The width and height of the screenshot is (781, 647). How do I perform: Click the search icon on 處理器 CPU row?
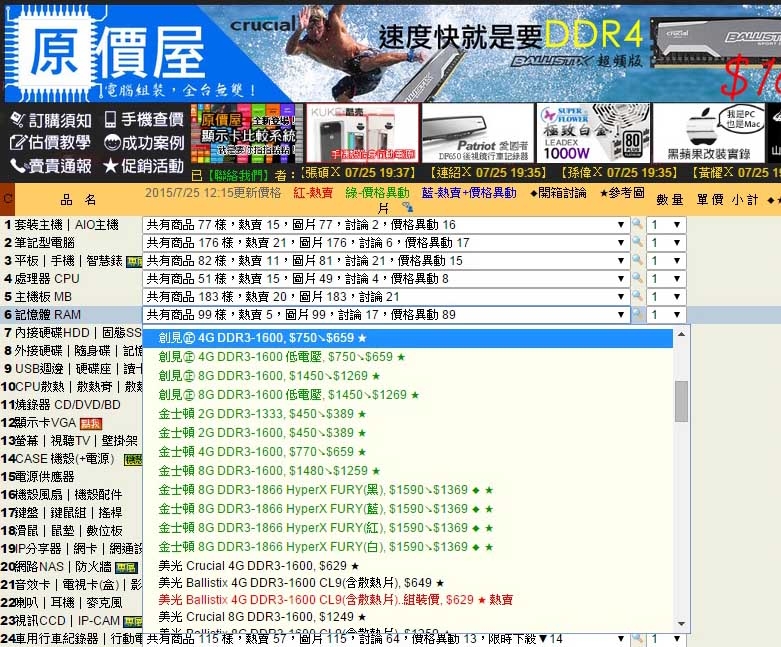pos(637,278)
